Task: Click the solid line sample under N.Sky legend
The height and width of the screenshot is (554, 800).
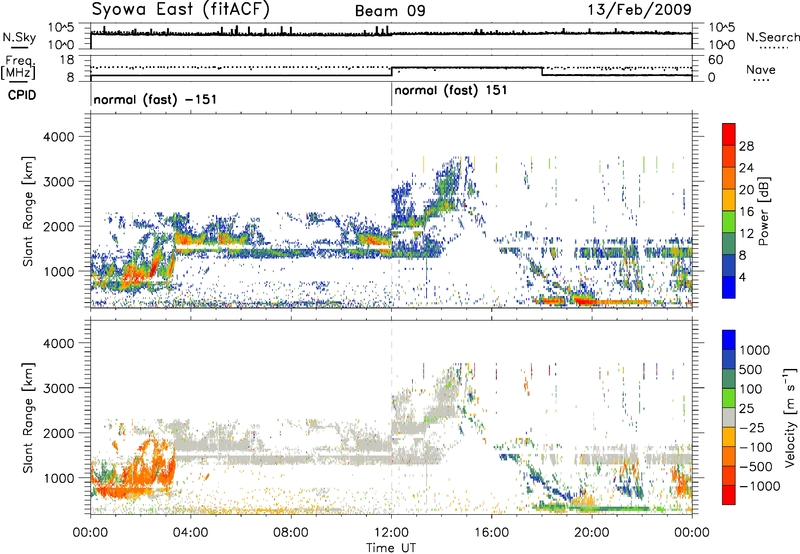Action: point(20,47)
